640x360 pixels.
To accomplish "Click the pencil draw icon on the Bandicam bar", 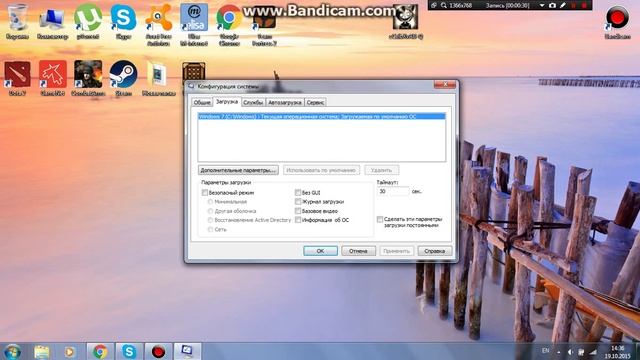I will (563, 5).
